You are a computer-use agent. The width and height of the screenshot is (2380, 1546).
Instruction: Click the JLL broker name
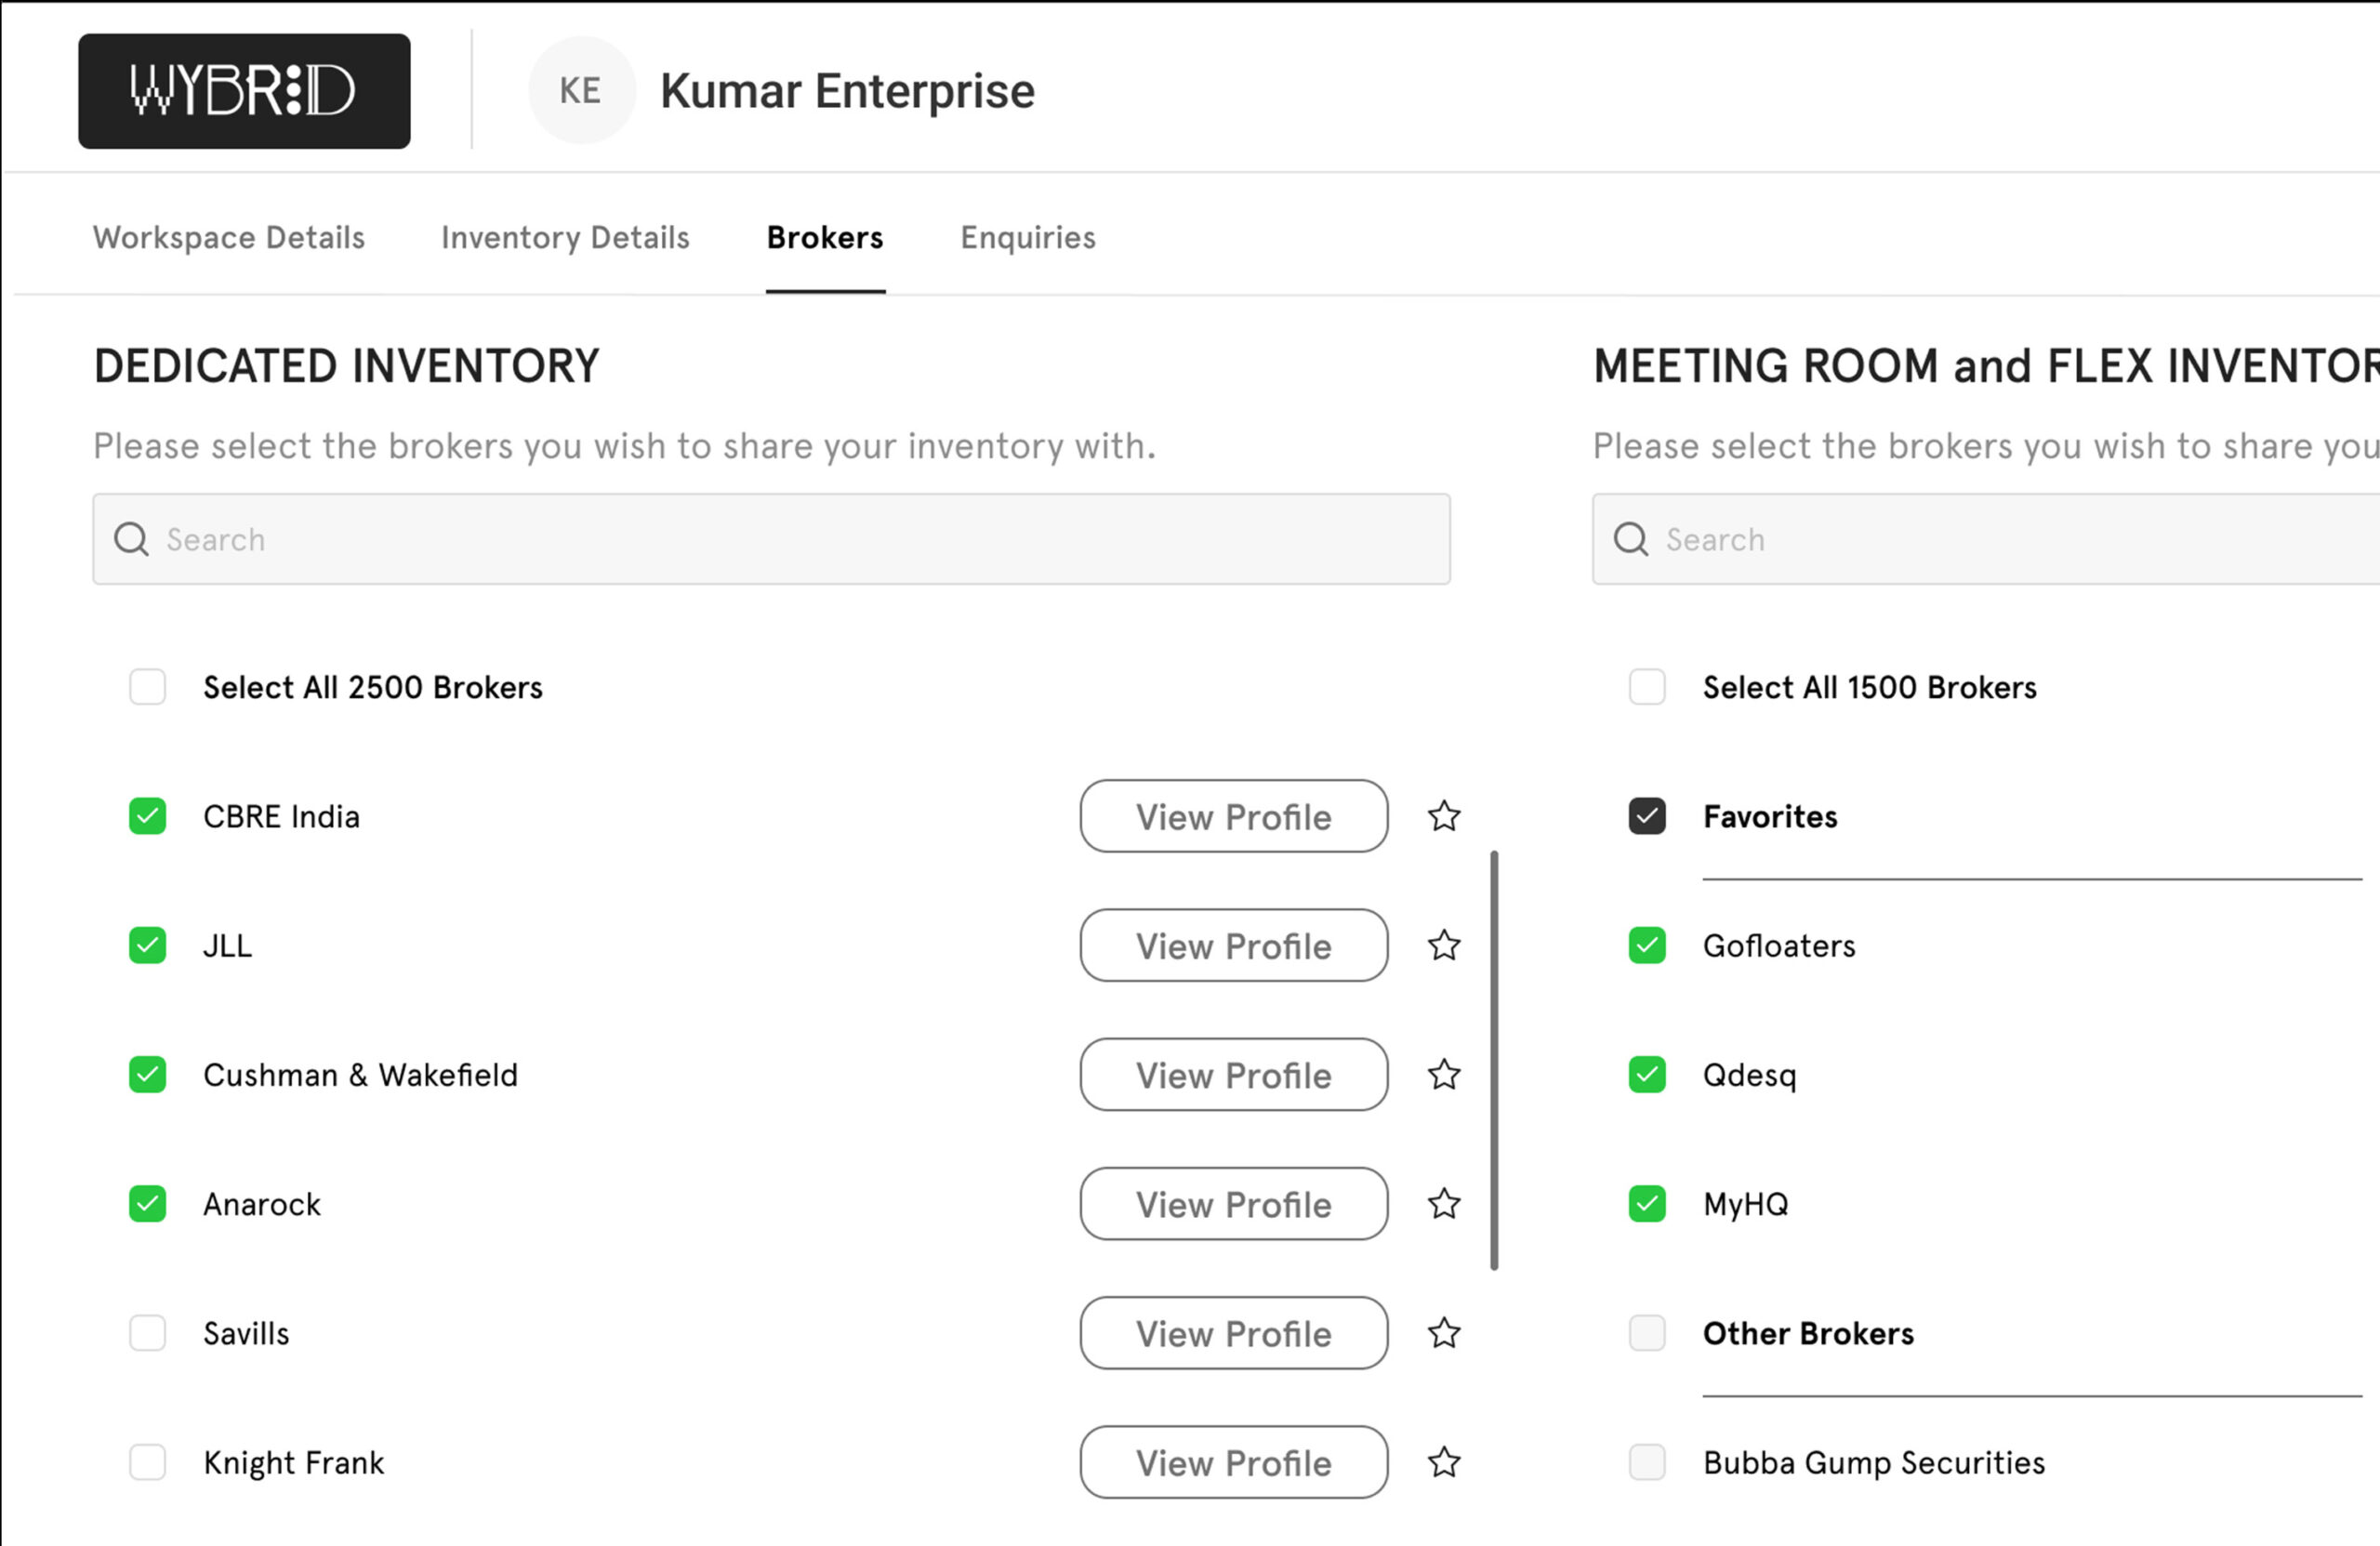(227, 945)
